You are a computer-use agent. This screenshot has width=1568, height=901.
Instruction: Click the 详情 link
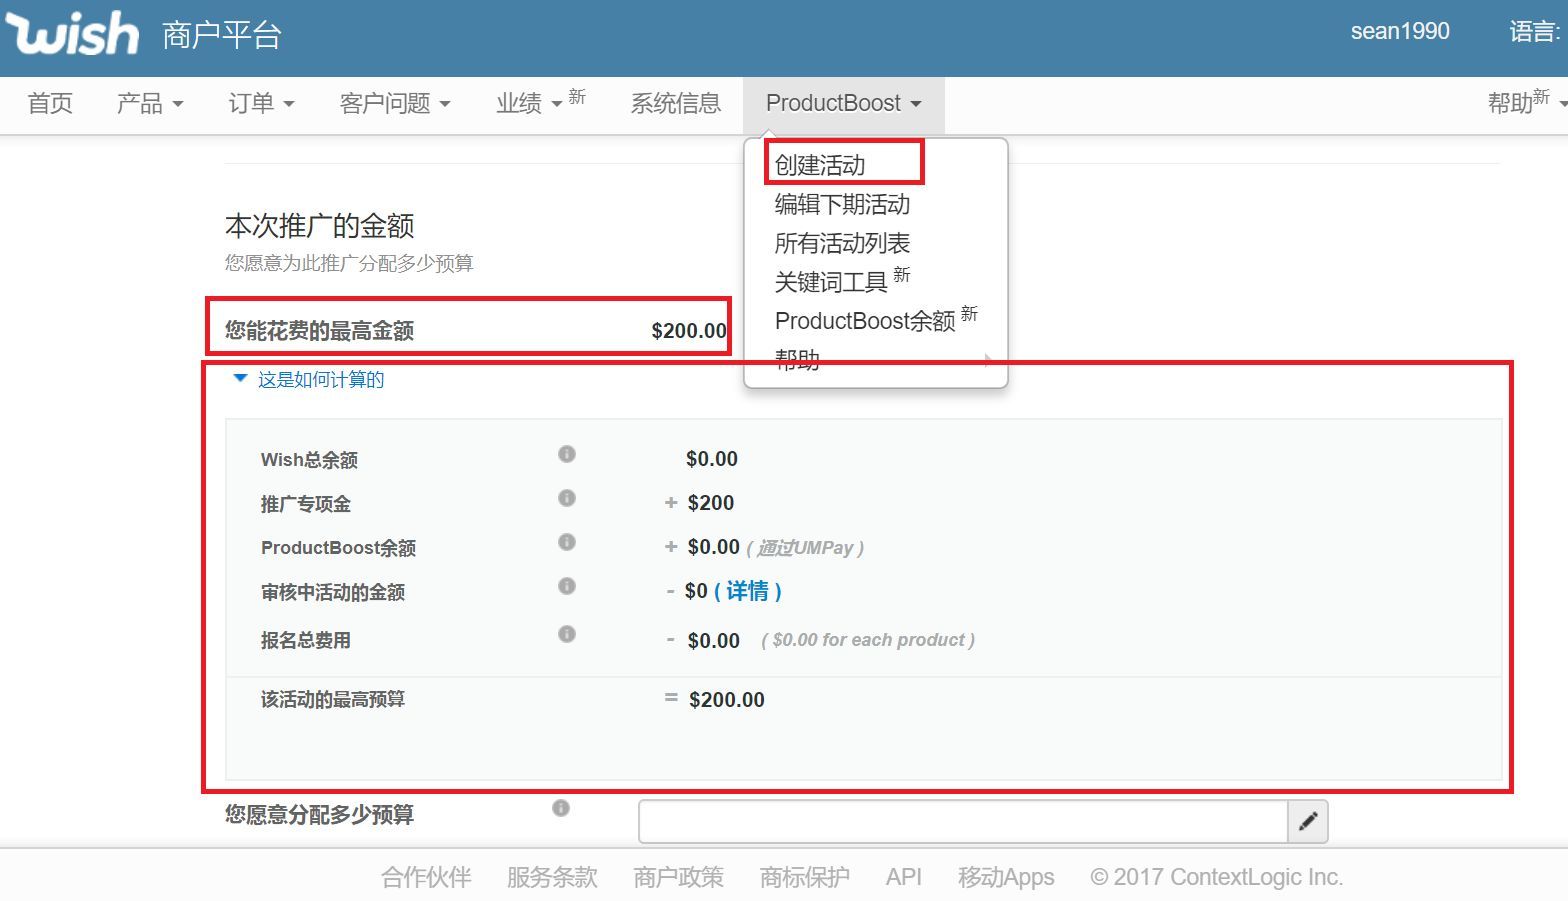747,591
